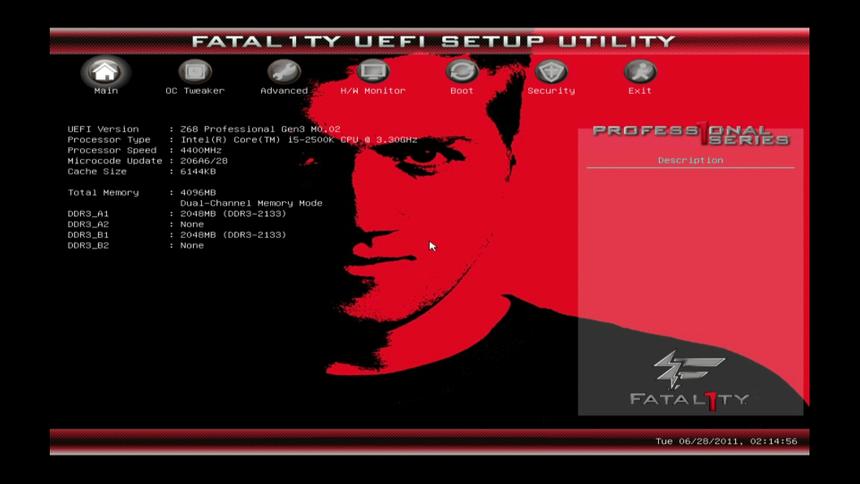The width and height of the screenshot is (860, 484).
Task: Click the 6144KB cache value
Action: (x=198, y=171)
